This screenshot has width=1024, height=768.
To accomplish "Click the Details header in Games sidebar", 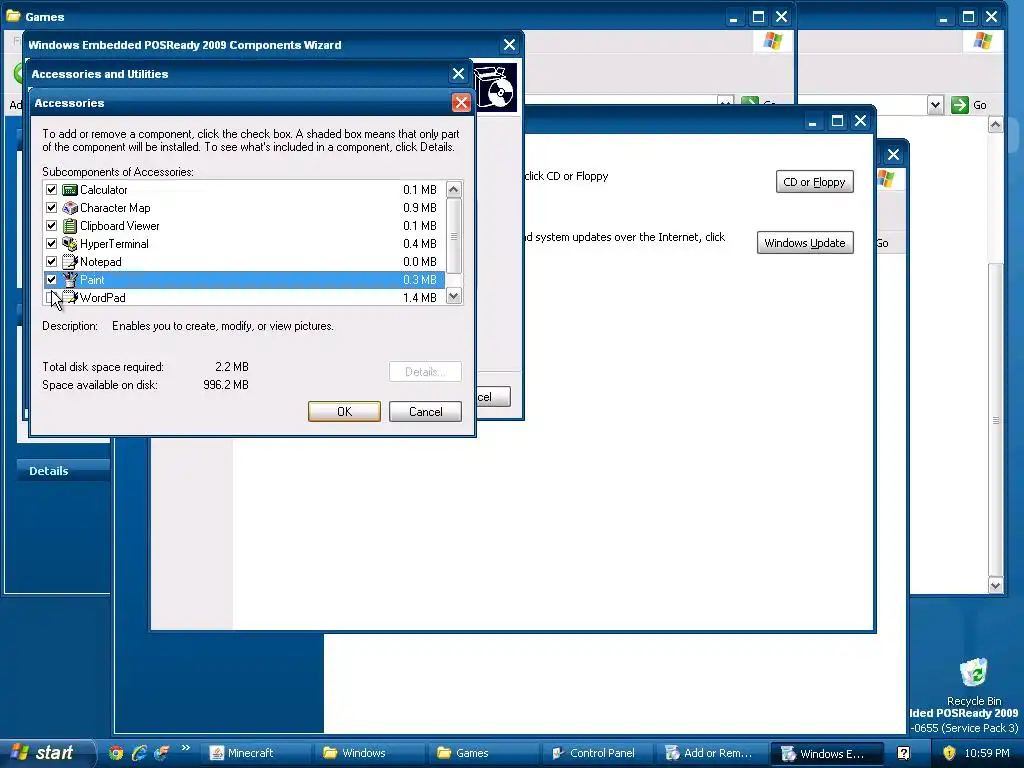I will point(63,470).
